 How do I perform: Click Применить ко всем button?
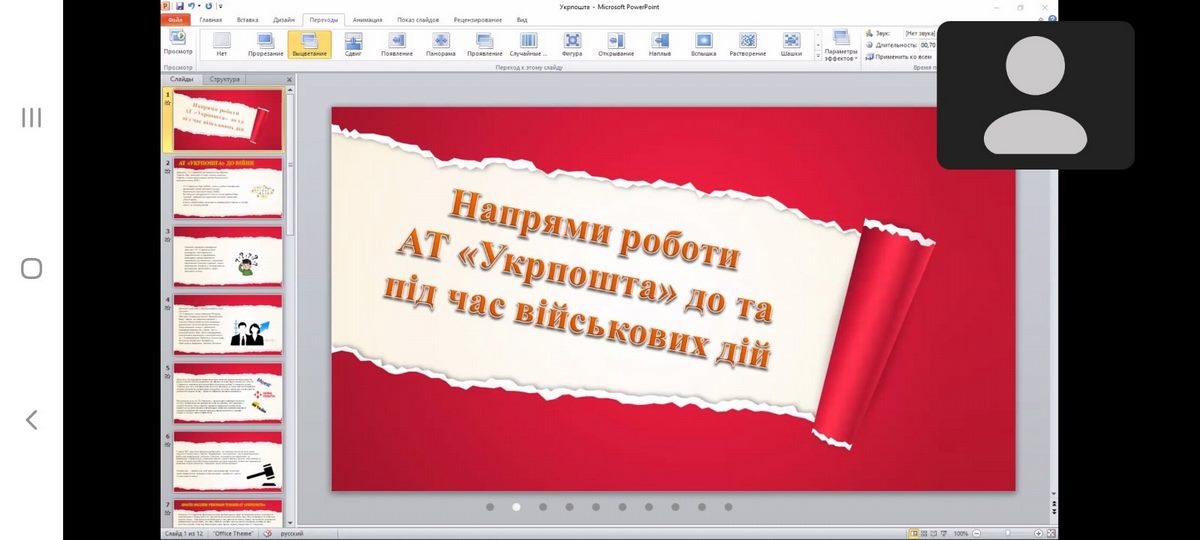(x=903, y=57)
